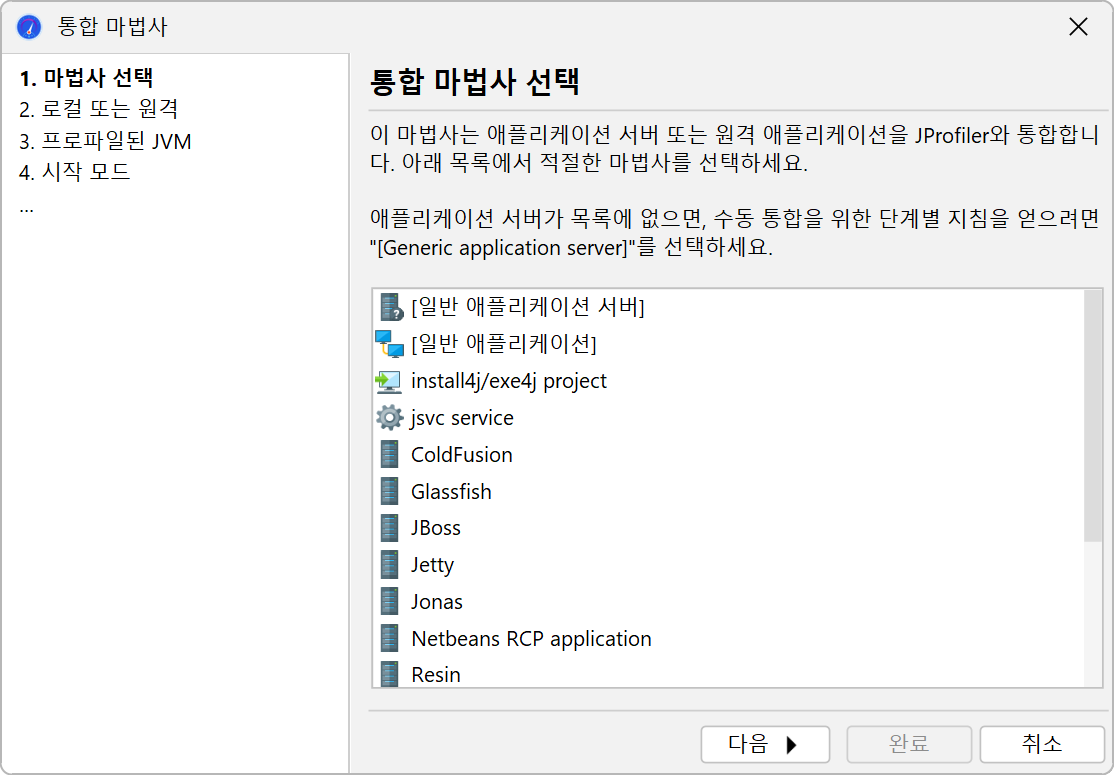Image resolution: width=1114 pixels, height=775 pixels.
Task: Select the [일반 애플리케이션 서버] entry
Action: (728, 307)
